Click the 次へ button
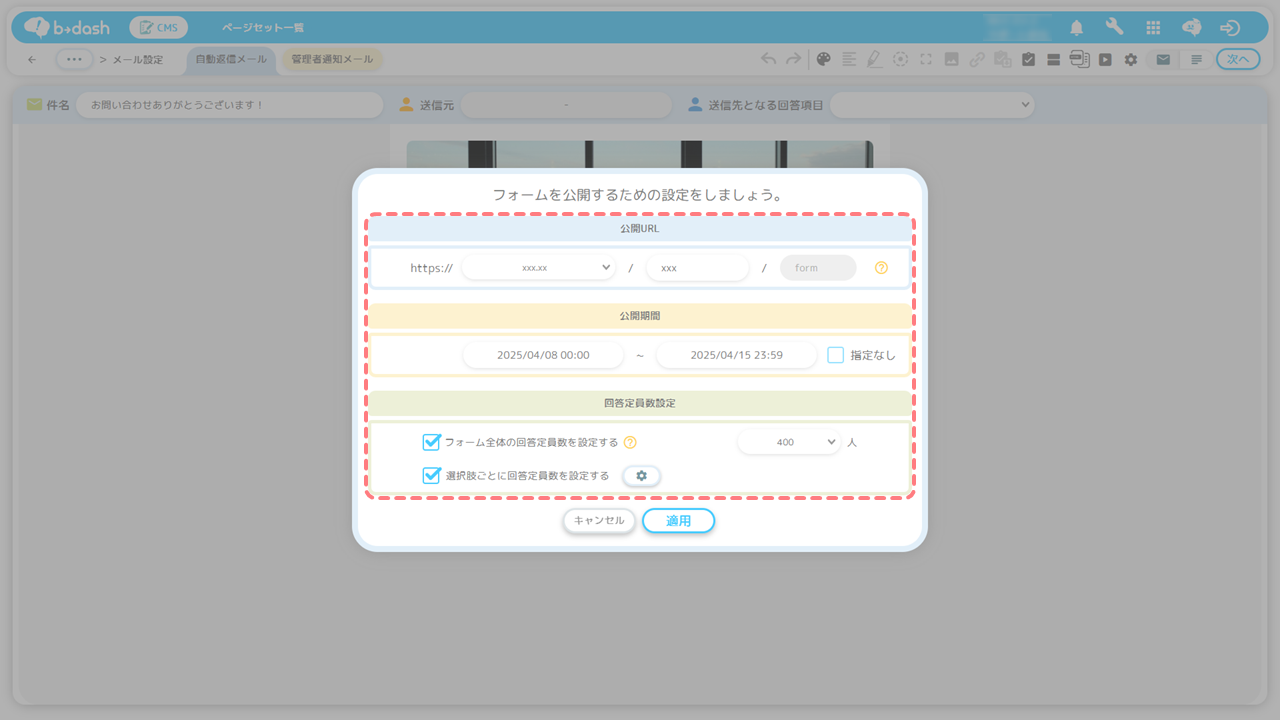This screenshot has height=720, width=1280. (x=1238, y=59)
